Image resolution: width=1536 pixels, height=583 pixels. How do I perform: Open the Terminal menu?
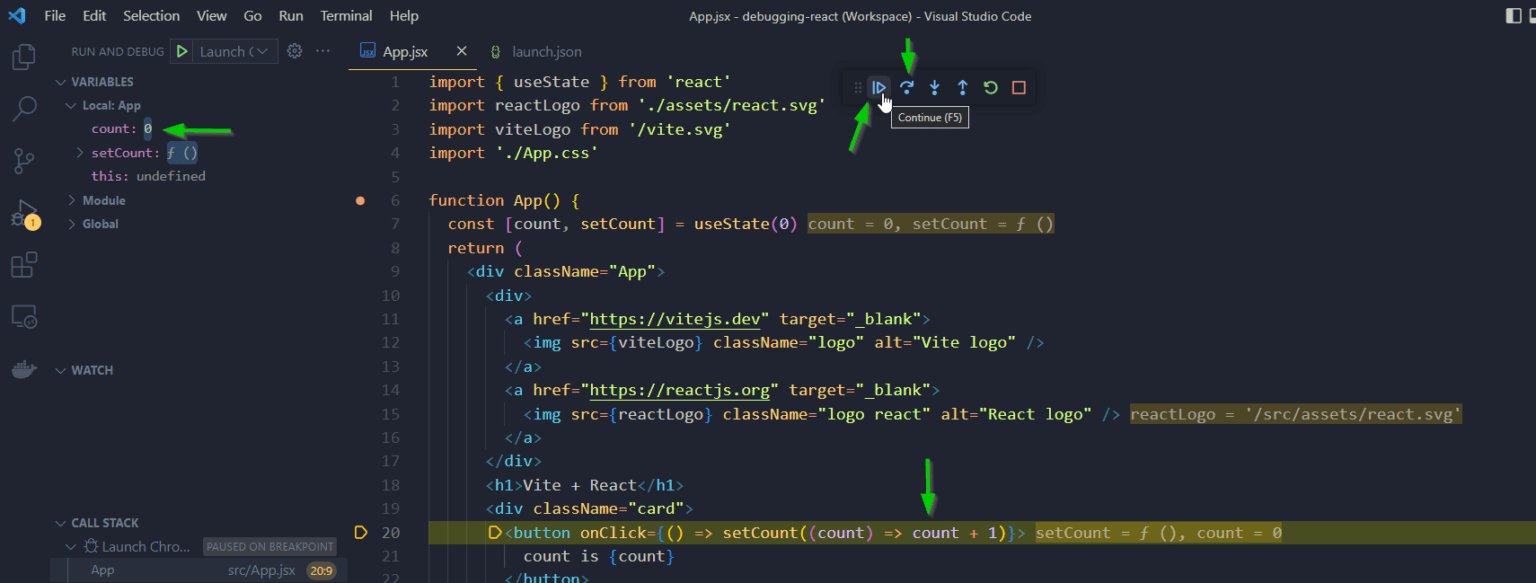click(346, 15)
